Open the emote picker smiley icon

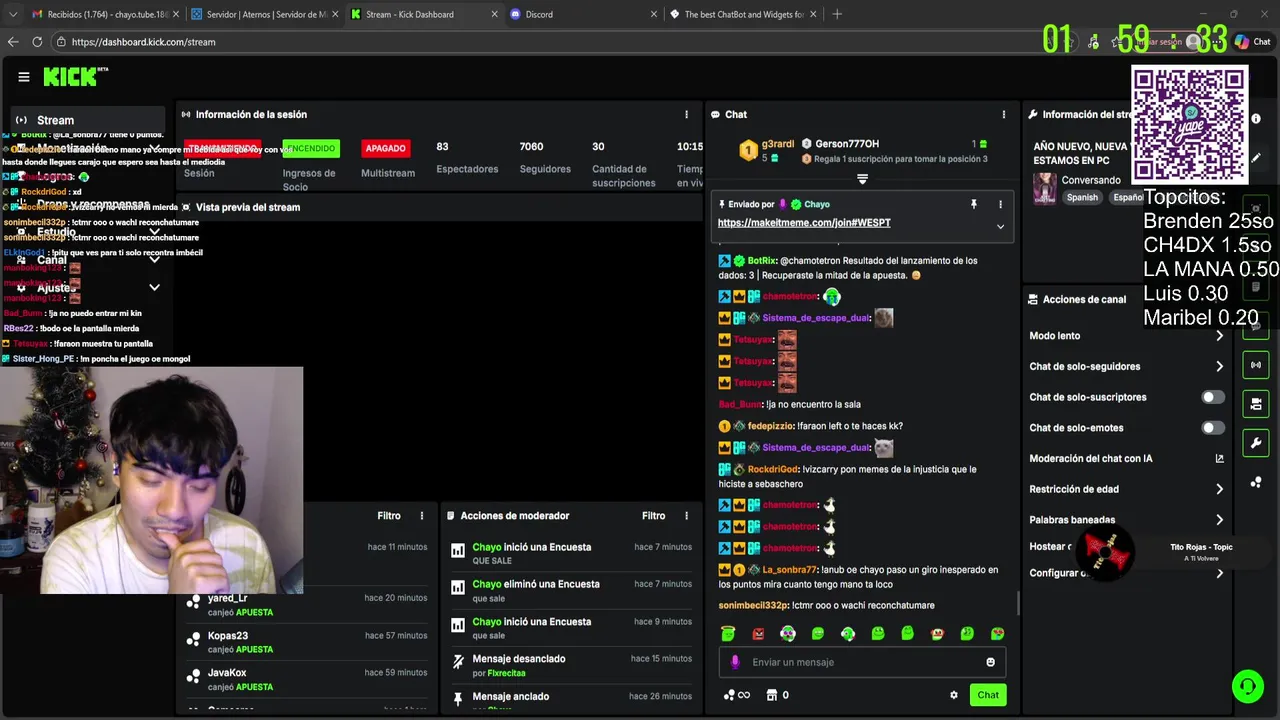990,662
